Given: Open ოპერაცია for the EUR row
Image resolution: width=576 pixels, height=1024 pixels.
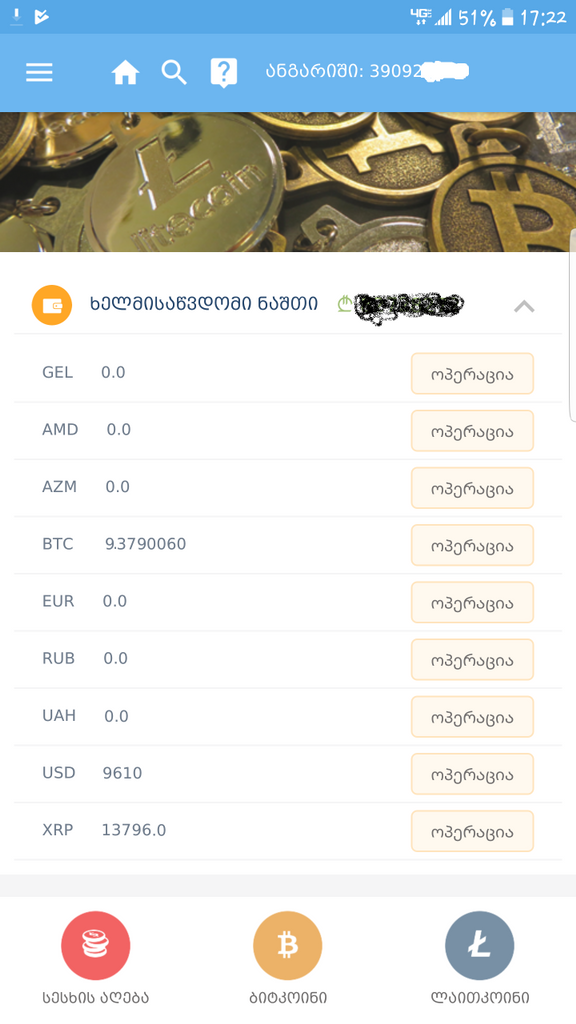Looking at the screenshot, I should 471,602.
